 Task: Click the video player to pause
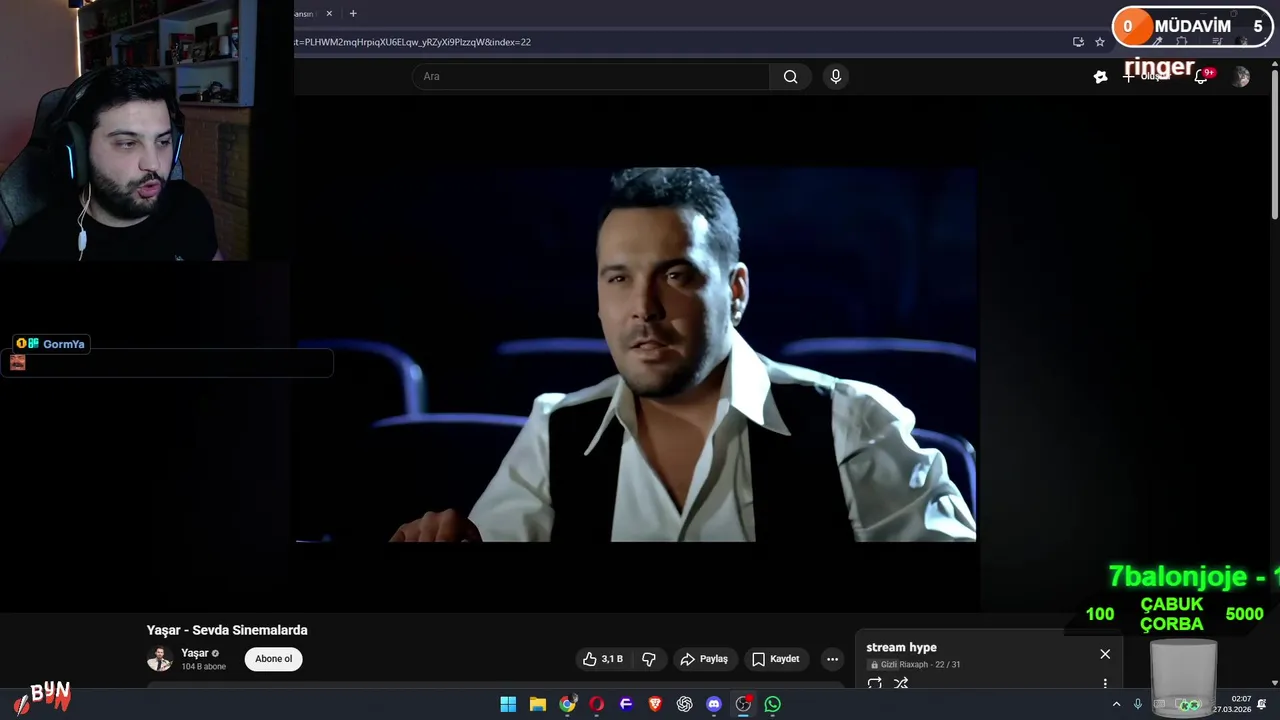pos(636,354)
